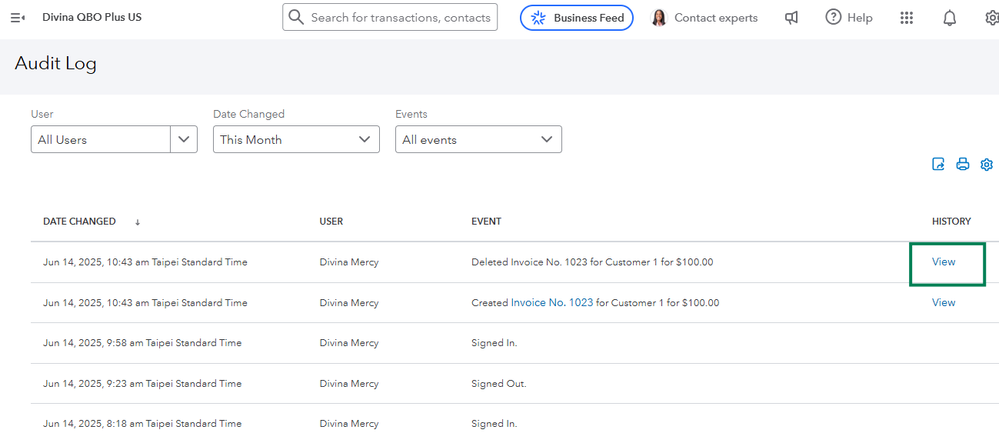999x440 pixels.
Task: Open the top-right settings gear
Action: 988,18
